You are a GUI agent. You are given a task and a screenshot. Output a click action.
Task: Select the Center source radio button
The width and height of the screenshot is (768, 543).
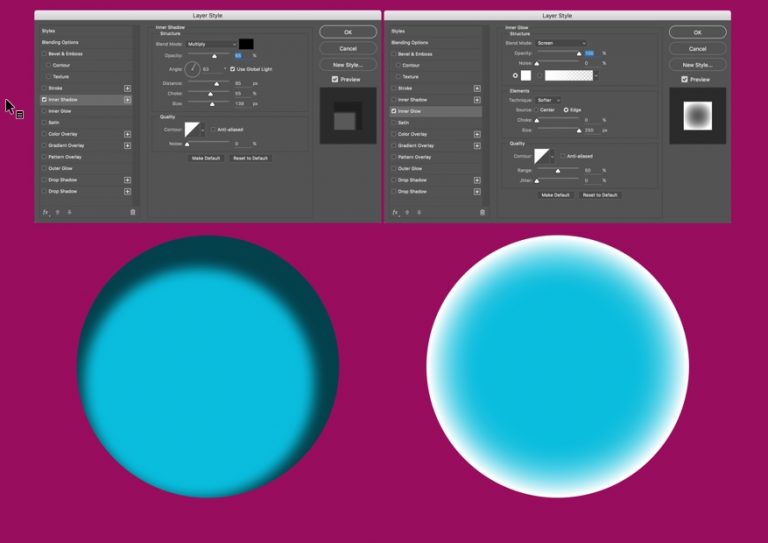point(536,110)
